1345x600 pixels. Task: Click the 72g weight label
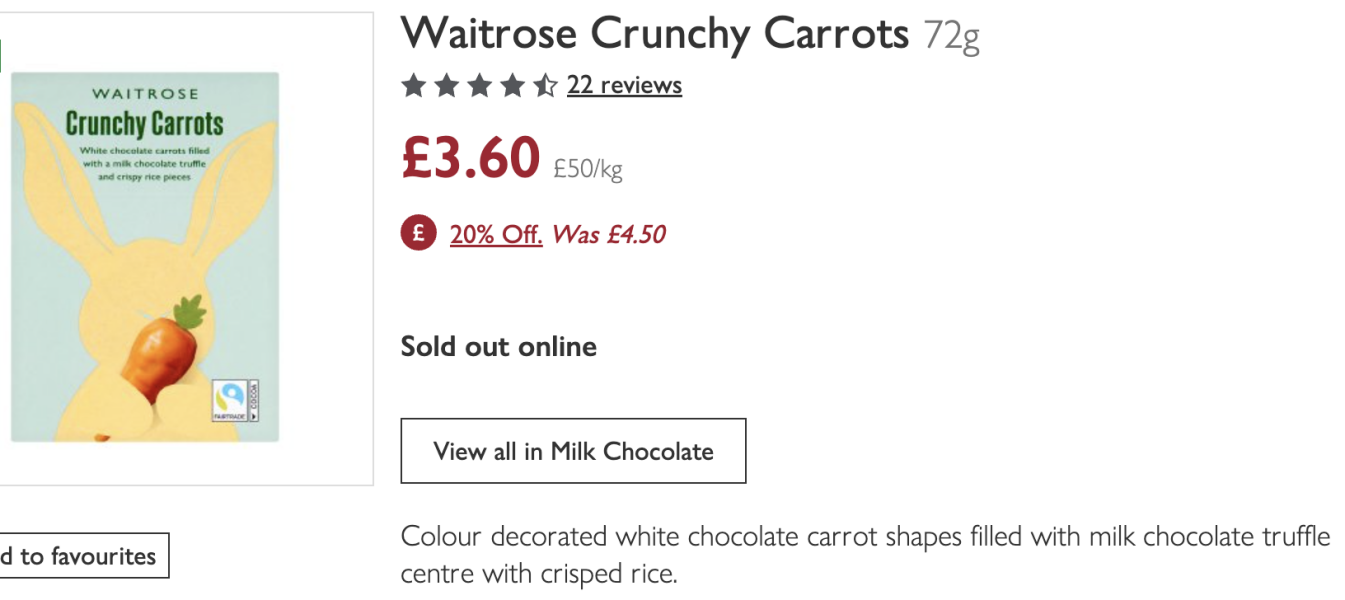pyautogui.click(x=951, y=37)
